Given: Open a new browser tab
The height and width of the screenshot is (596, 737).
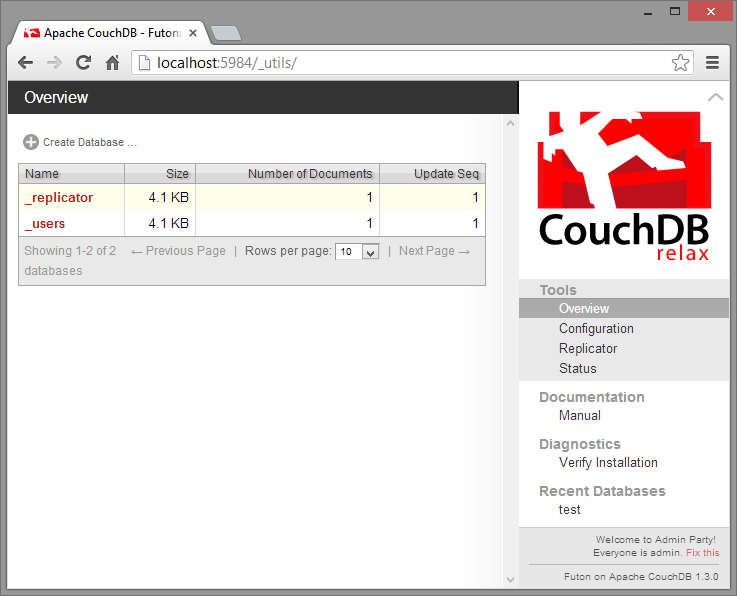Looking at the screenshot, I should click(227, 33).
